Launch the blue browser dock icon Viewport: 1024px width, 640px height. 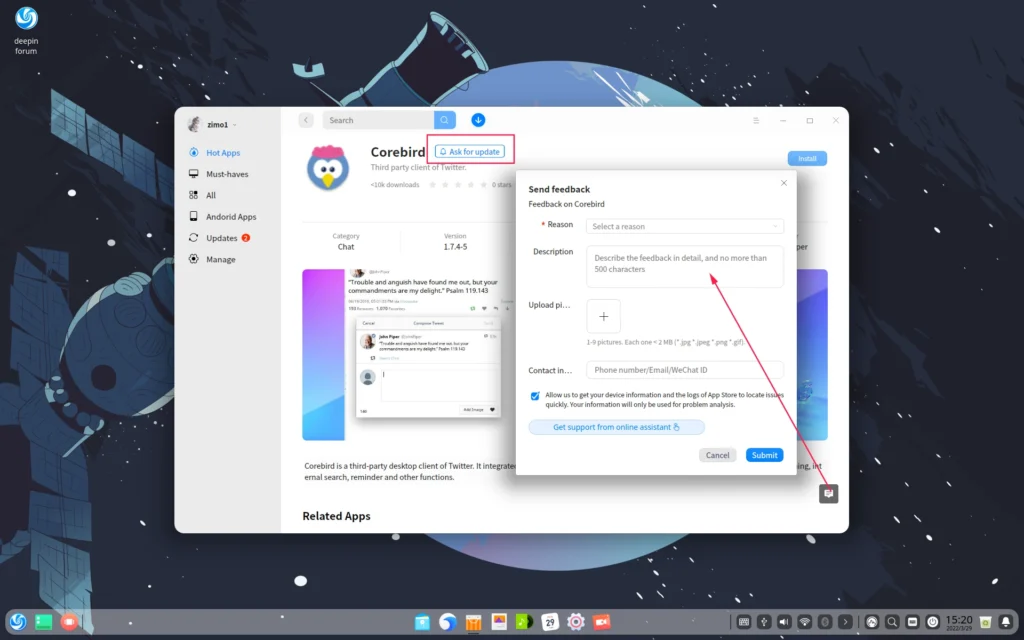tap(448, 622)
